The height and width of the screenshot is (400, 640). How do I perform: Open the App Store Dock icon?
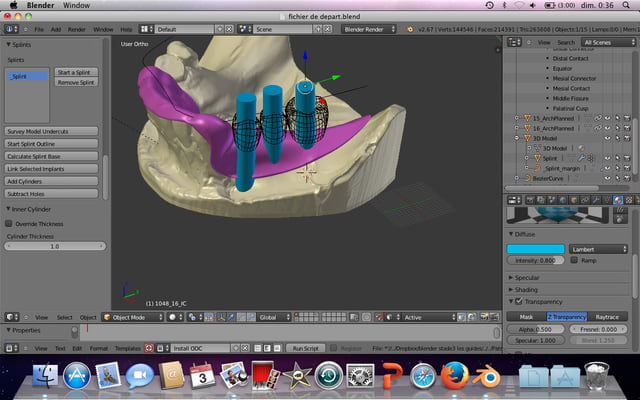point(77,377)
